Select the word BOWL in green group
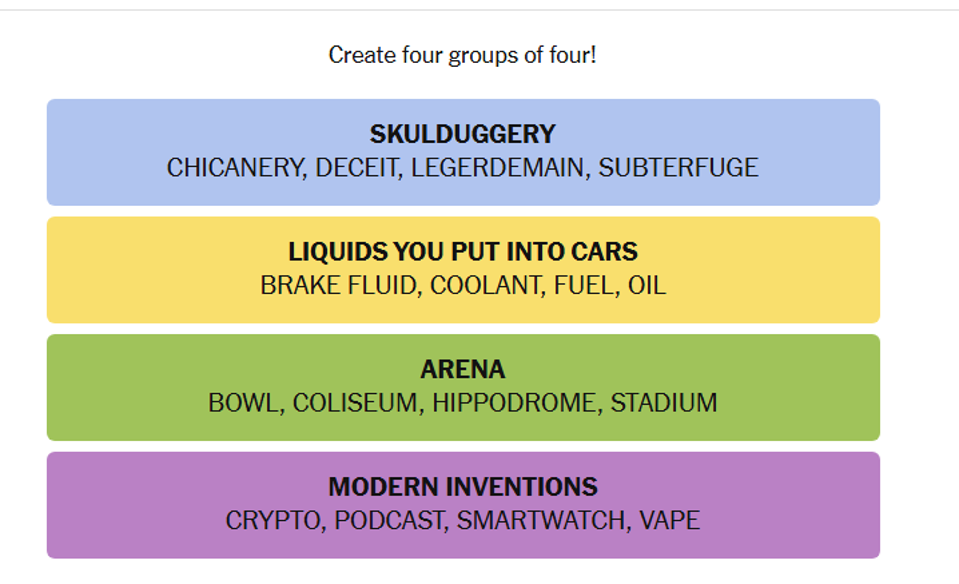Image resolution: width=959 pixels, height=584 pixels. pos(244,403)
